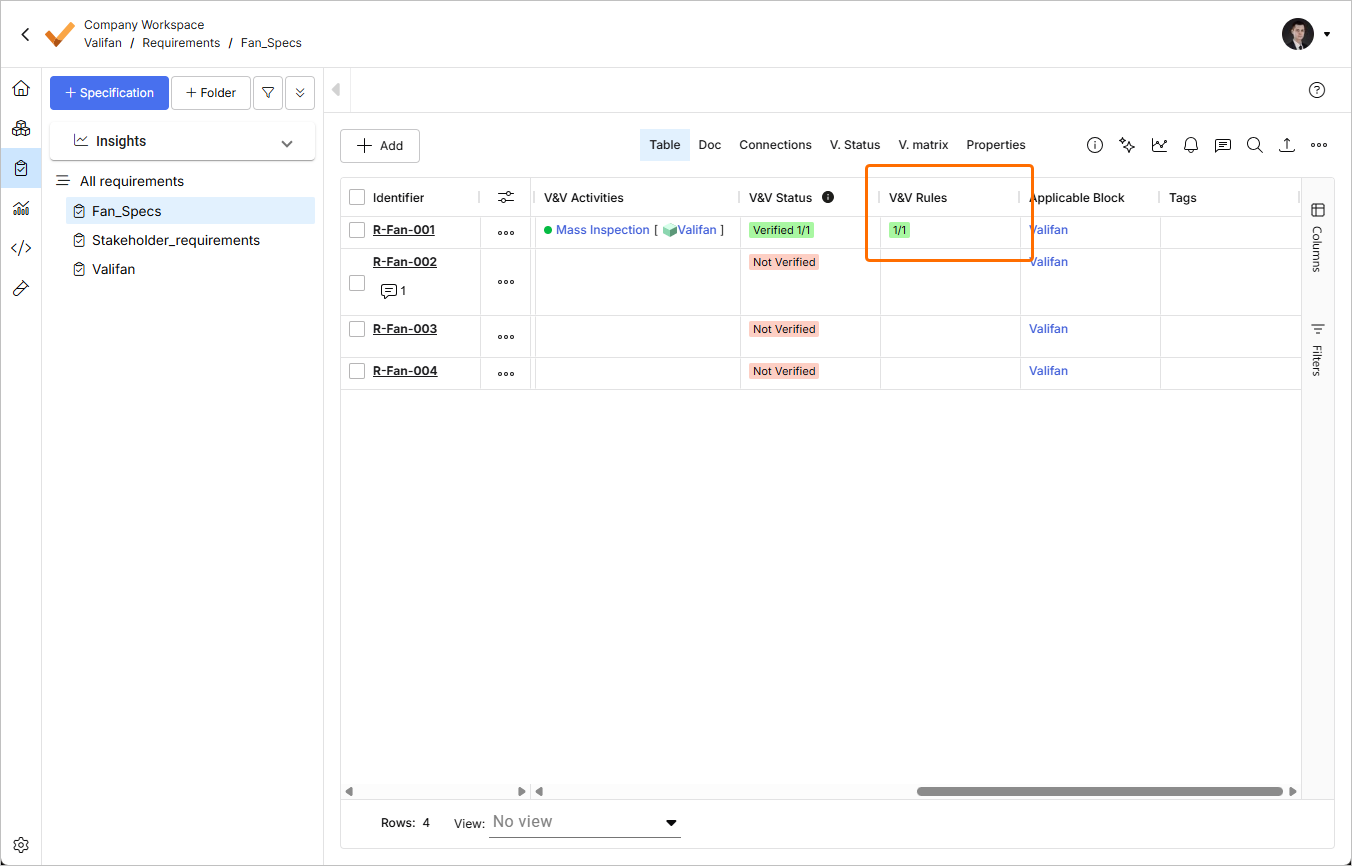This screenshot has height=866, width=1352.
Task: Open the Filters side panel
Action: (1317, 349)
